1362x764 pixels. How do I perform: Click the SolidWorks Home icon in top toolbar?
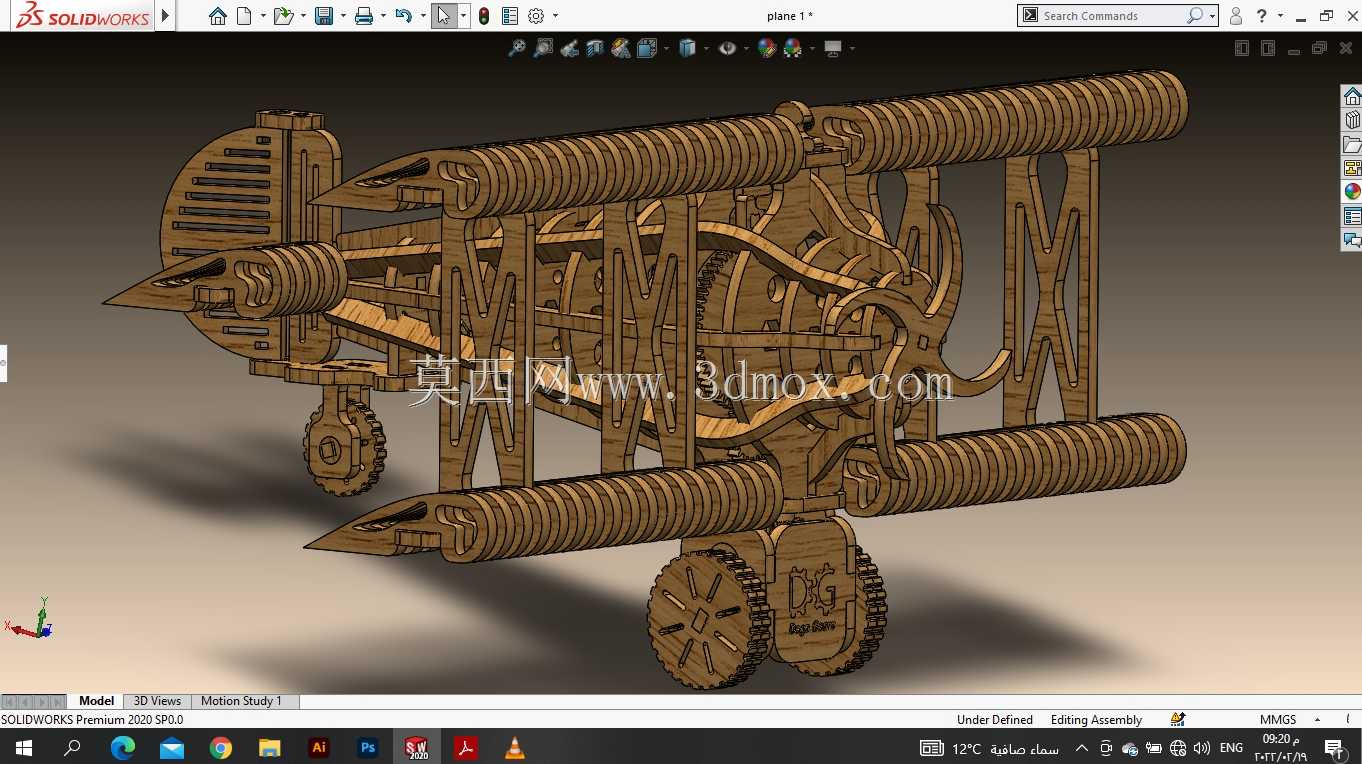[218, 16]
